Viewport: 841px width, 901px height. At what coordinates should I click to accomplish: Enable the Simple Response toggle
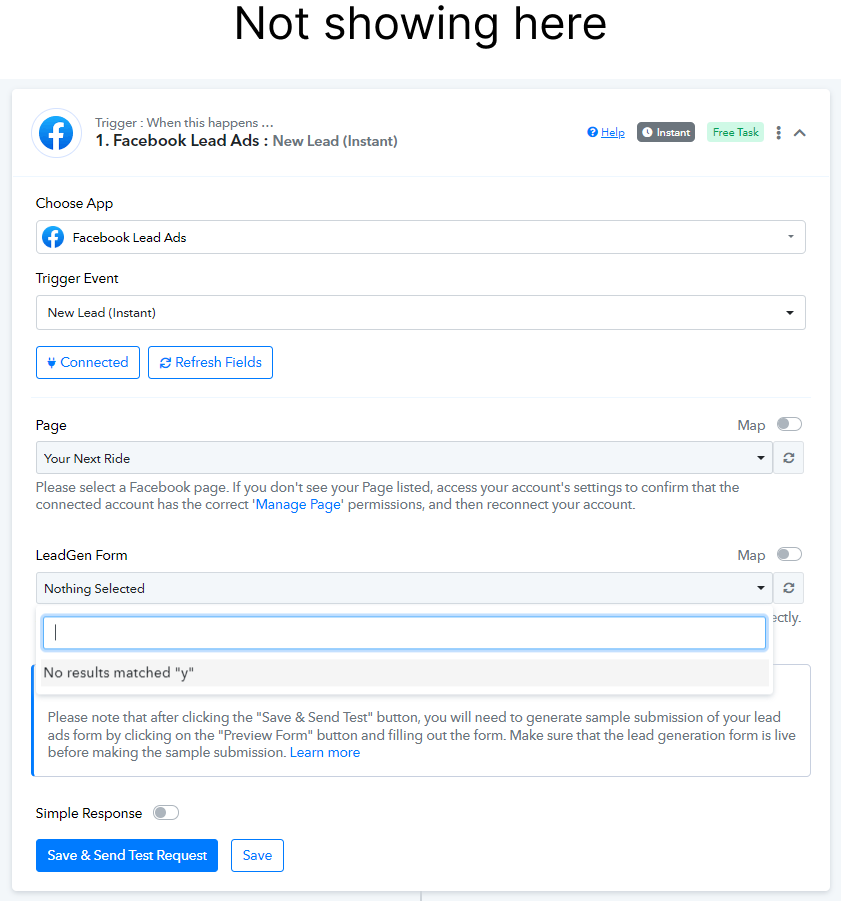click(166, 813)
